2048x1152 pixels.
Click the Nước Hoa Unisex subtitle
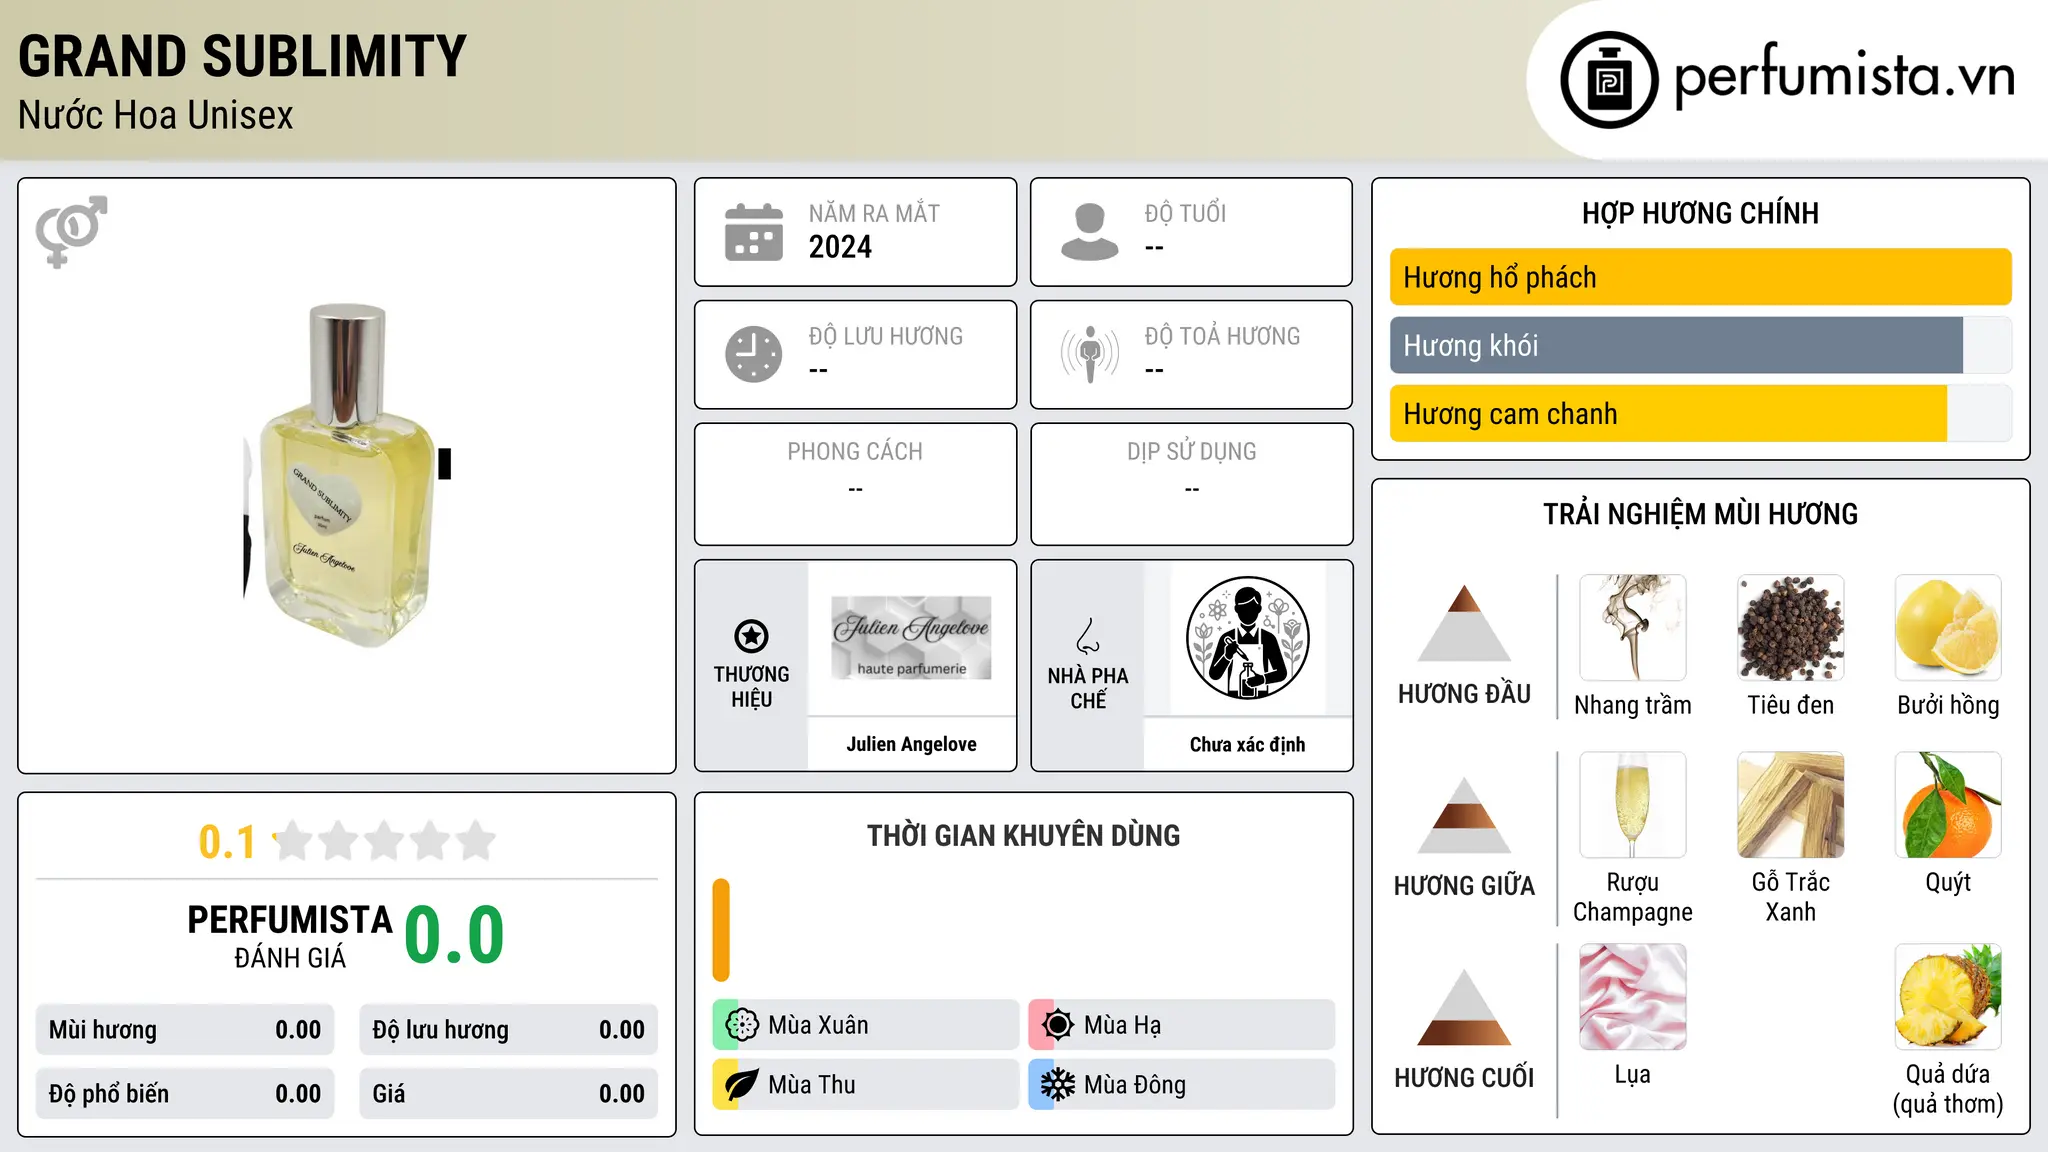pos(156,116)
